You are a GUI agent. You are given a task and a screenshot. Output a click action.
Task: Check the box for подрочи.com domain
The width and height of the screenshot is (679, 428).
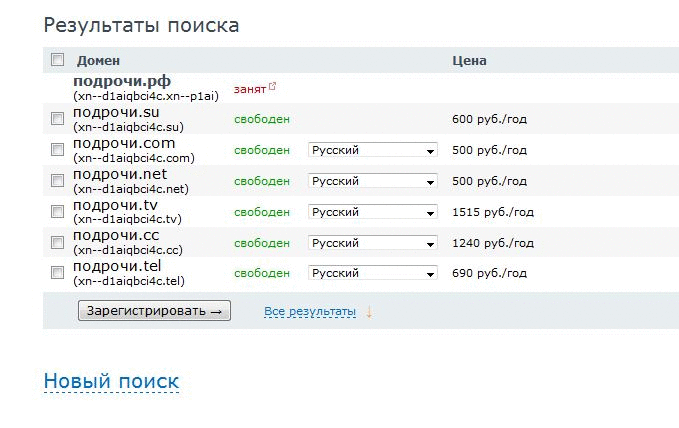coord(58,149)
